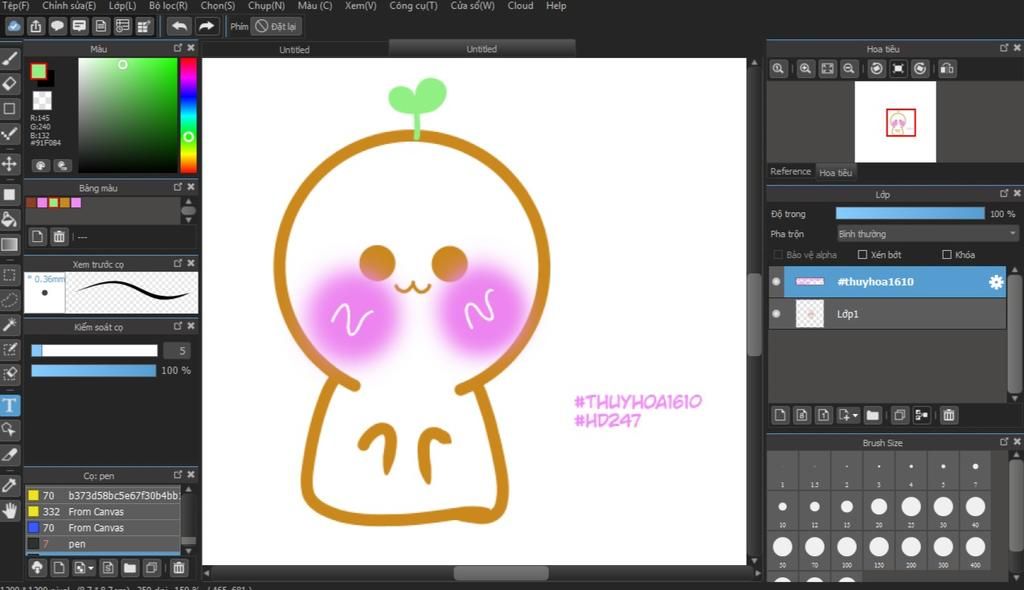
Task: Toggle visibility of Lớp1 layer
Action: (x=776, y=314)
